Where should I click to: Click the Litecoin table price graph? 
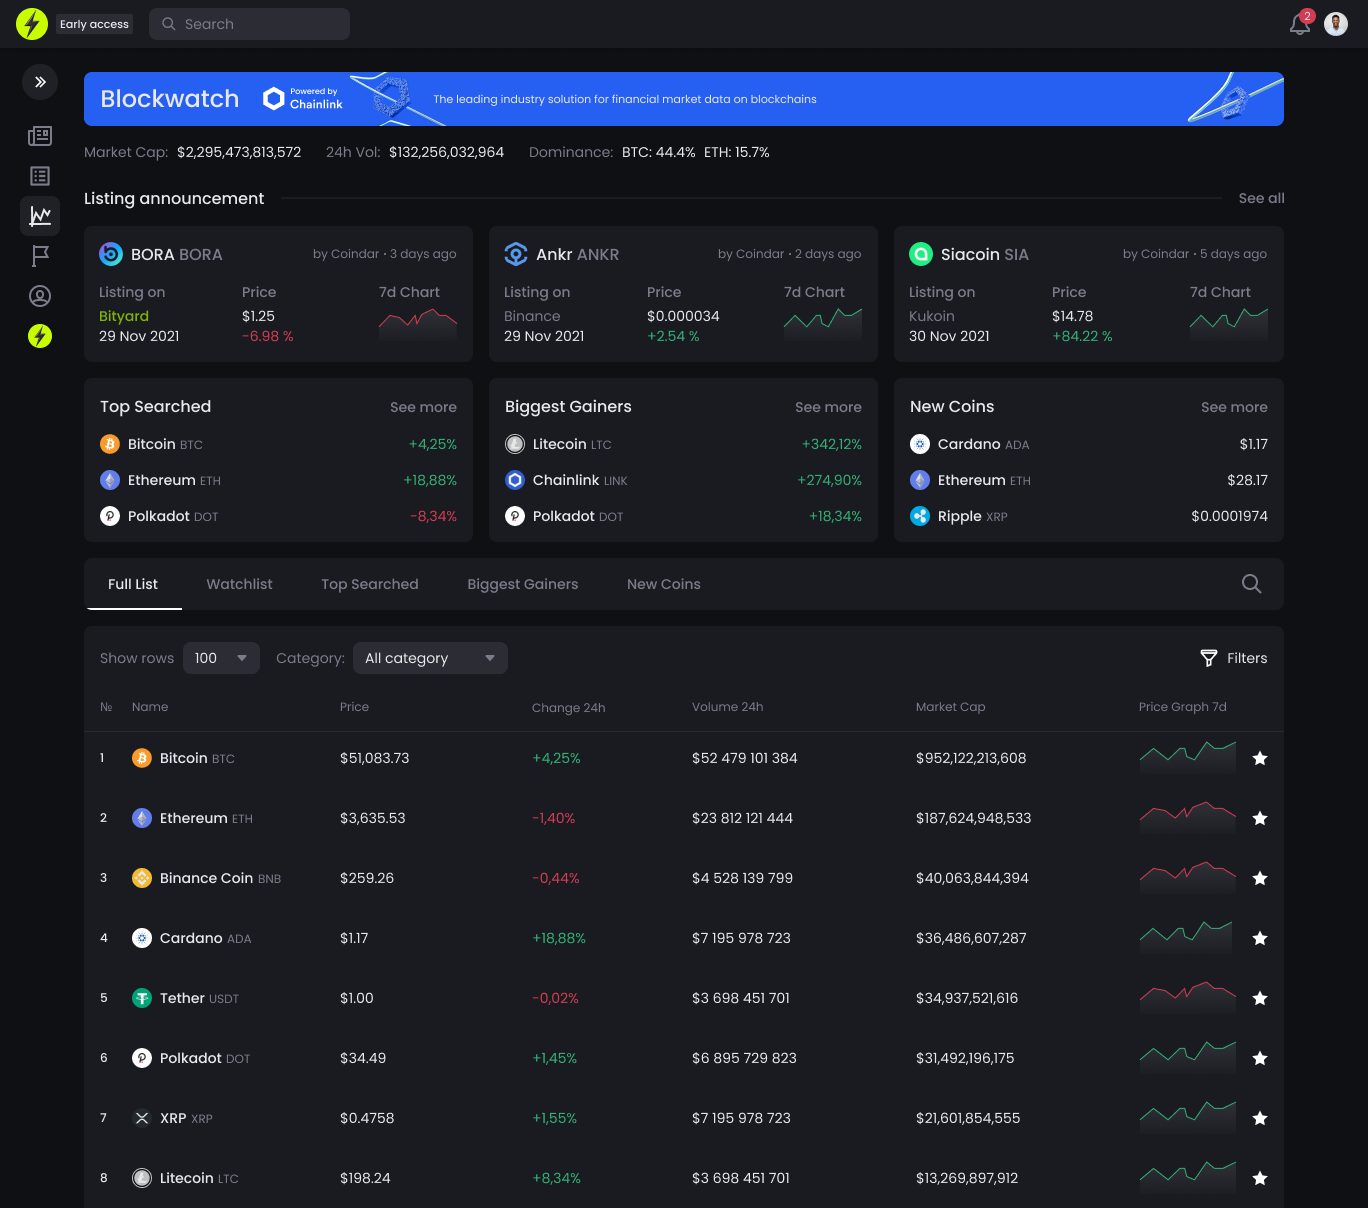pos(1188,1176)
